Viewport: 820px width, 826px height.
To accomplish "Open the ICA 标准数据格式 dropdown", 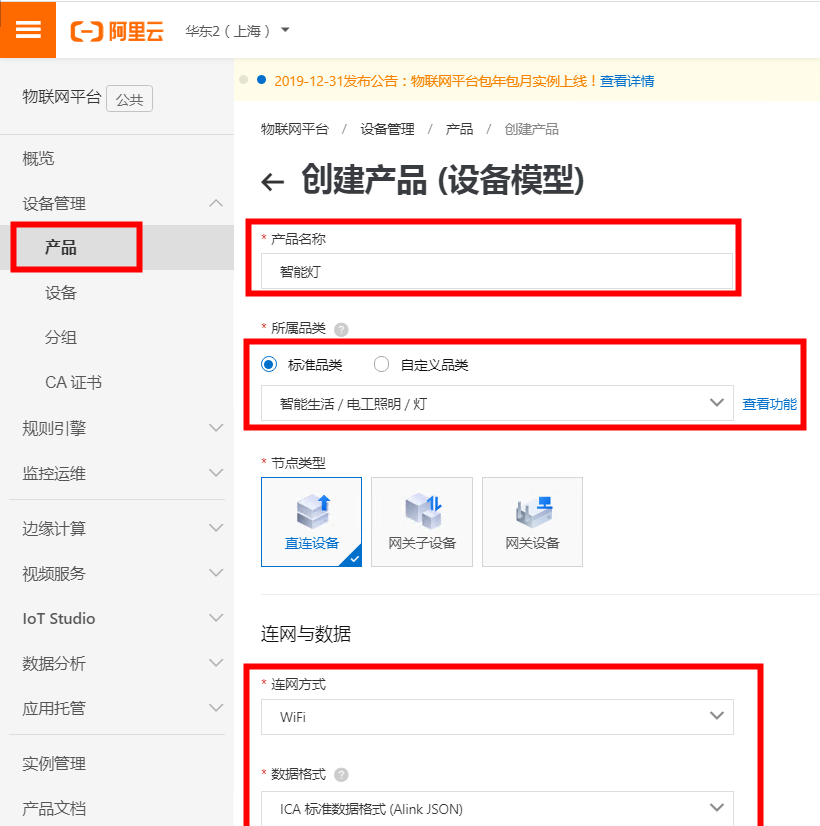I will (497, 808).
